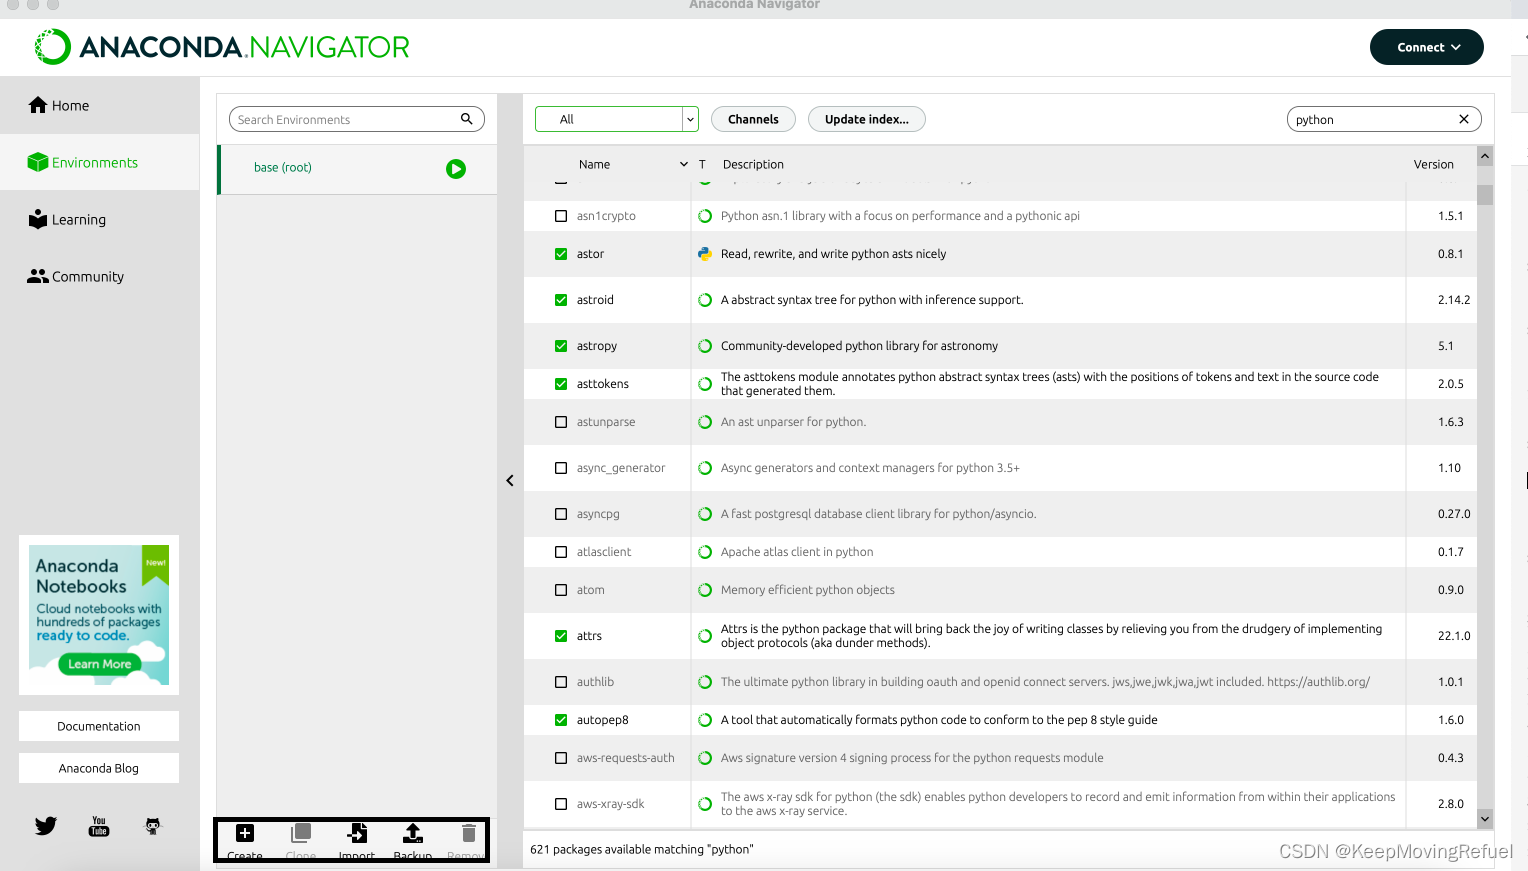The height and width of the screenshot is (871, 1528).
Task: Select the base (root) environment
Action: (x=357, y=168)
